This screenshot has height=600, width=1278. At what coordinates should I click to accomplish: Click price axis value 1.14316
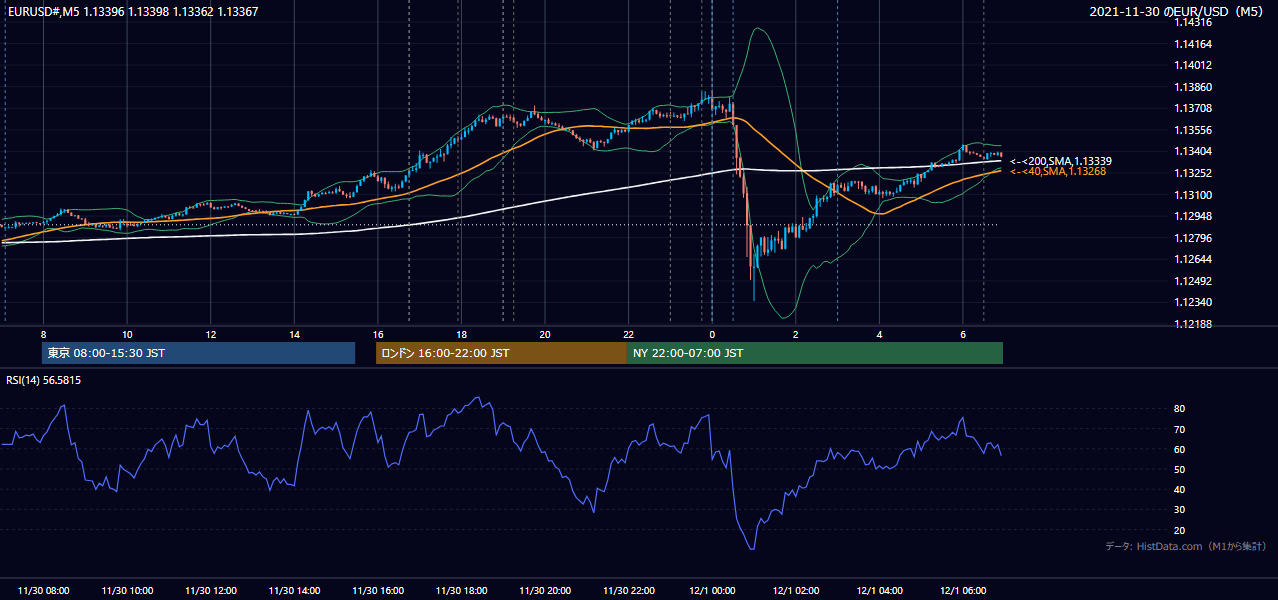click(1193, 23)
